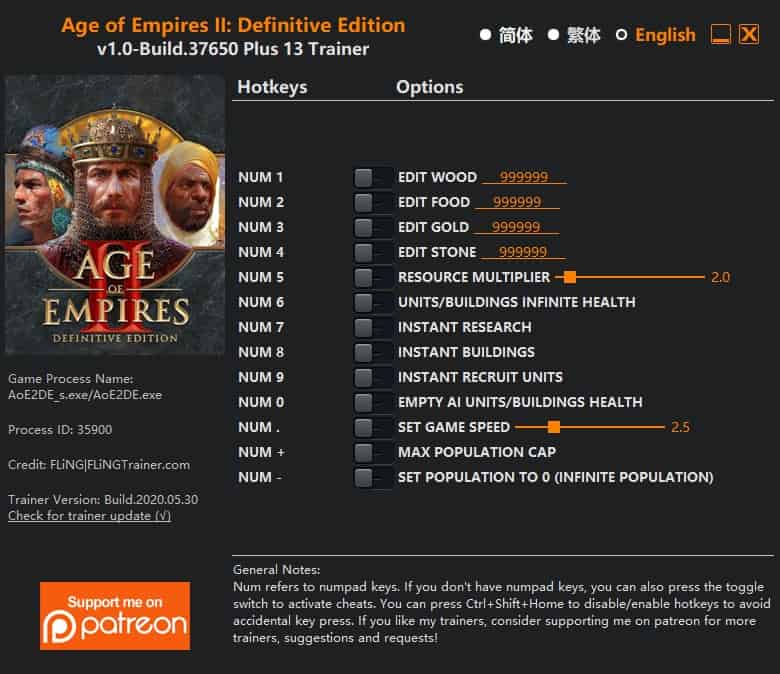Click the NUM 5 hotkey label
Screen dimensions: 780x674
tap(261, 277)
